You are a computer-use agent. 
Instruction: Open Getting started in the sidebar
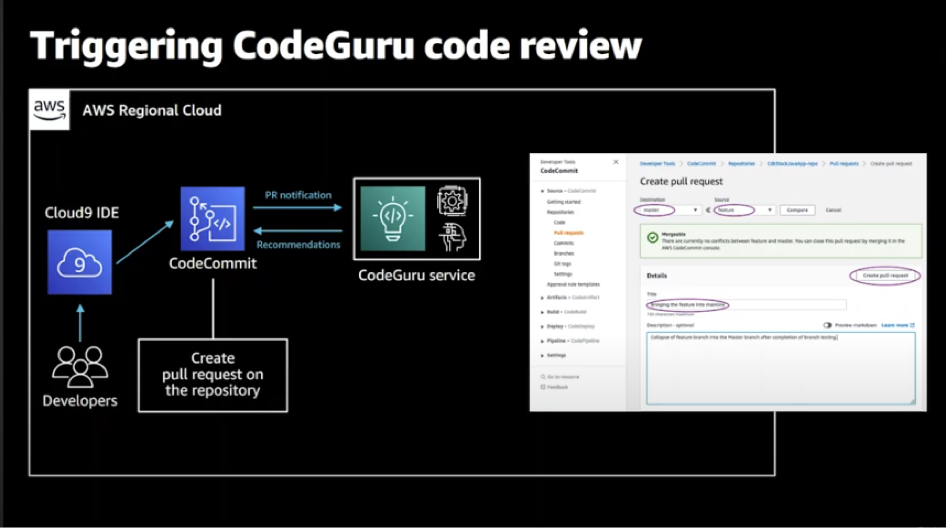[x=563, y=202]
